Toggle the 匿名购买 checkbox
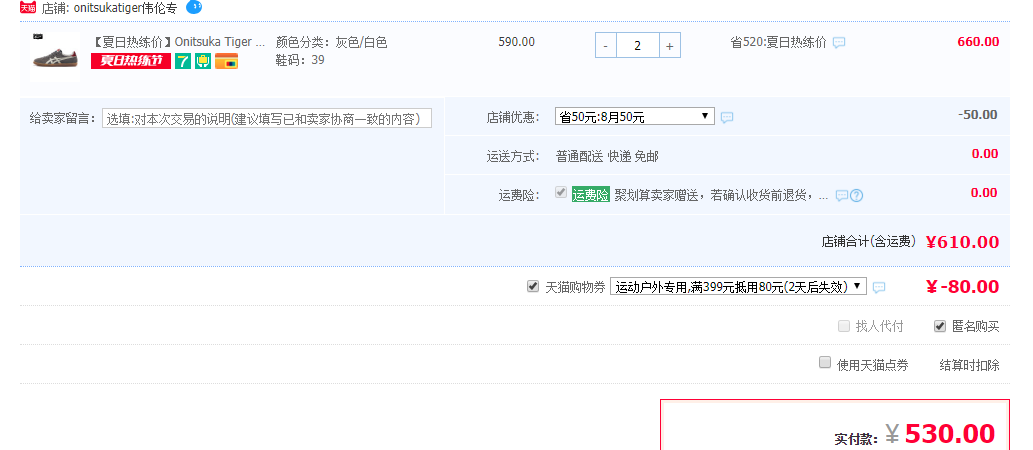This screenshot has width=1033, height=450. pyautogui.click(x=940, y=325)
